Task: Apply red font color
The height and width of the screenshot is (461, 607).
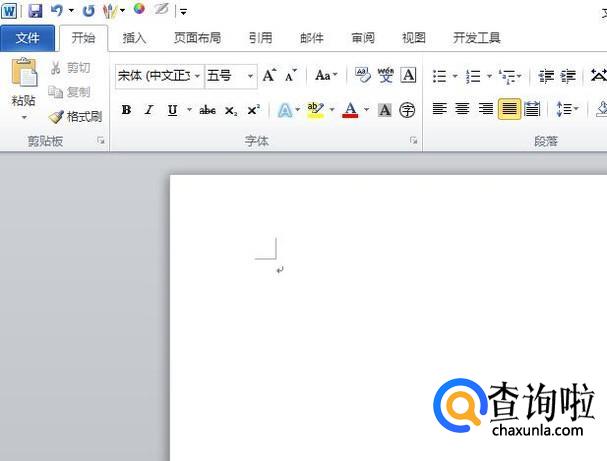Action: tap(350, 110)
